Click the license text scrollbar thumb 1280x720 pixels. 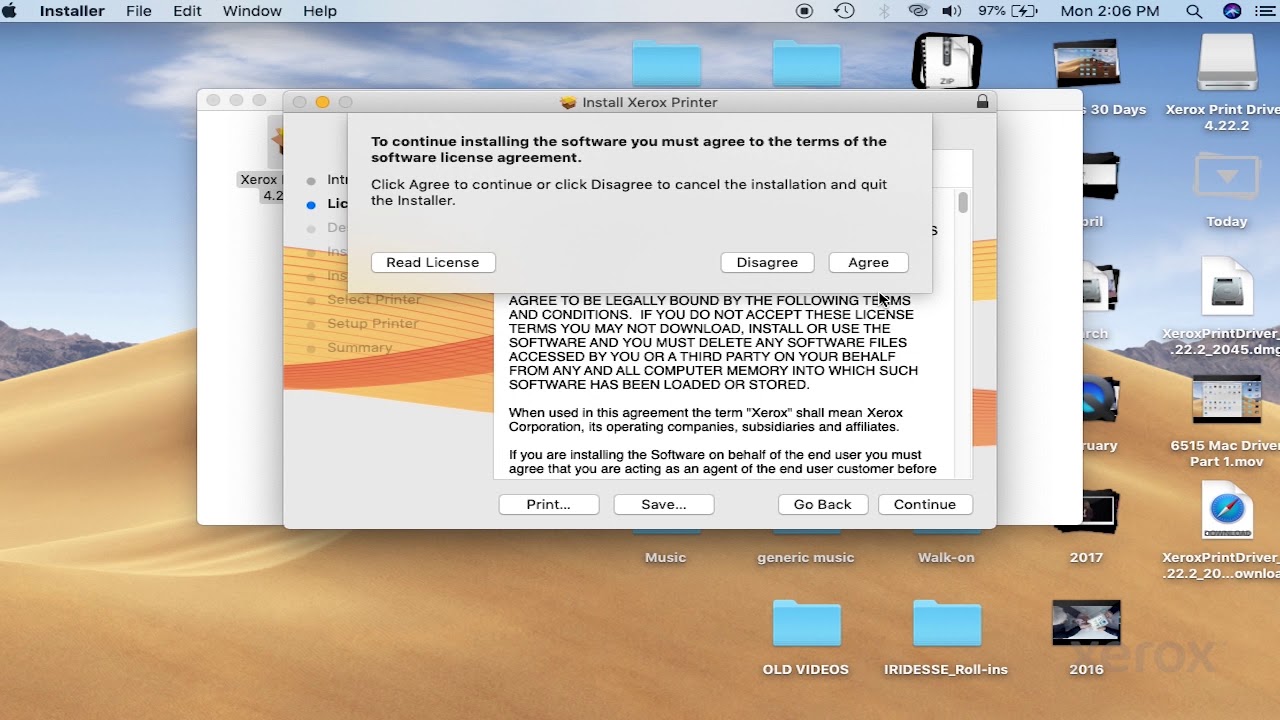963,203
